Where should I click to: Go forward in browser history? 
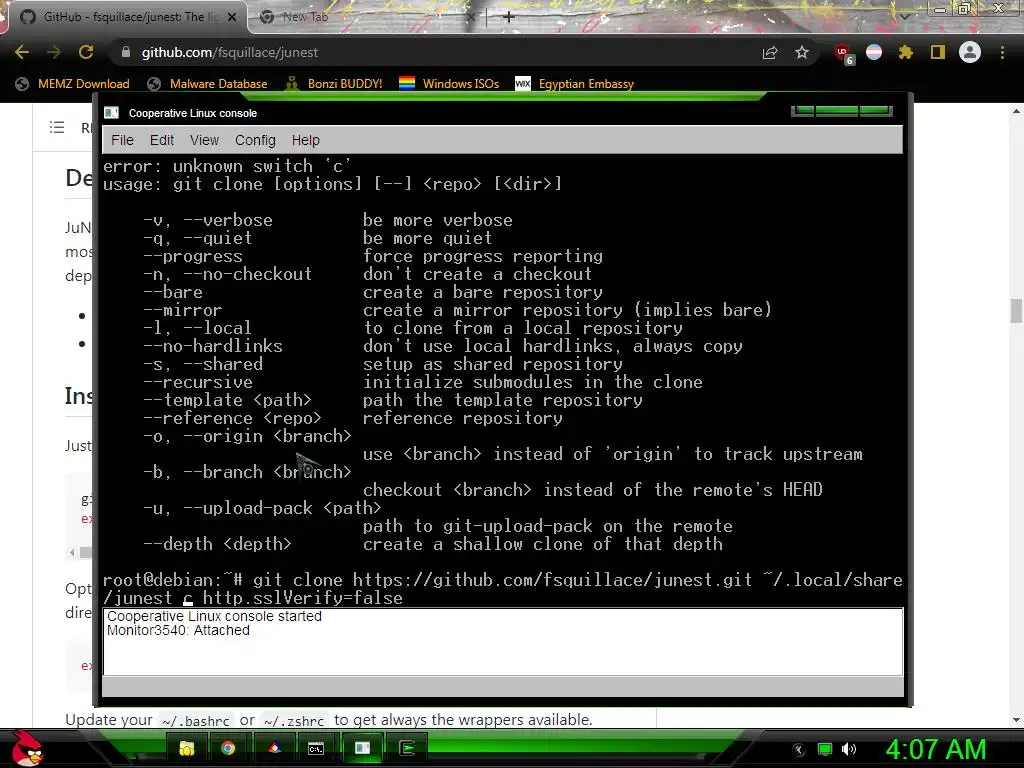pyautogui.click(x=54, y=52)
